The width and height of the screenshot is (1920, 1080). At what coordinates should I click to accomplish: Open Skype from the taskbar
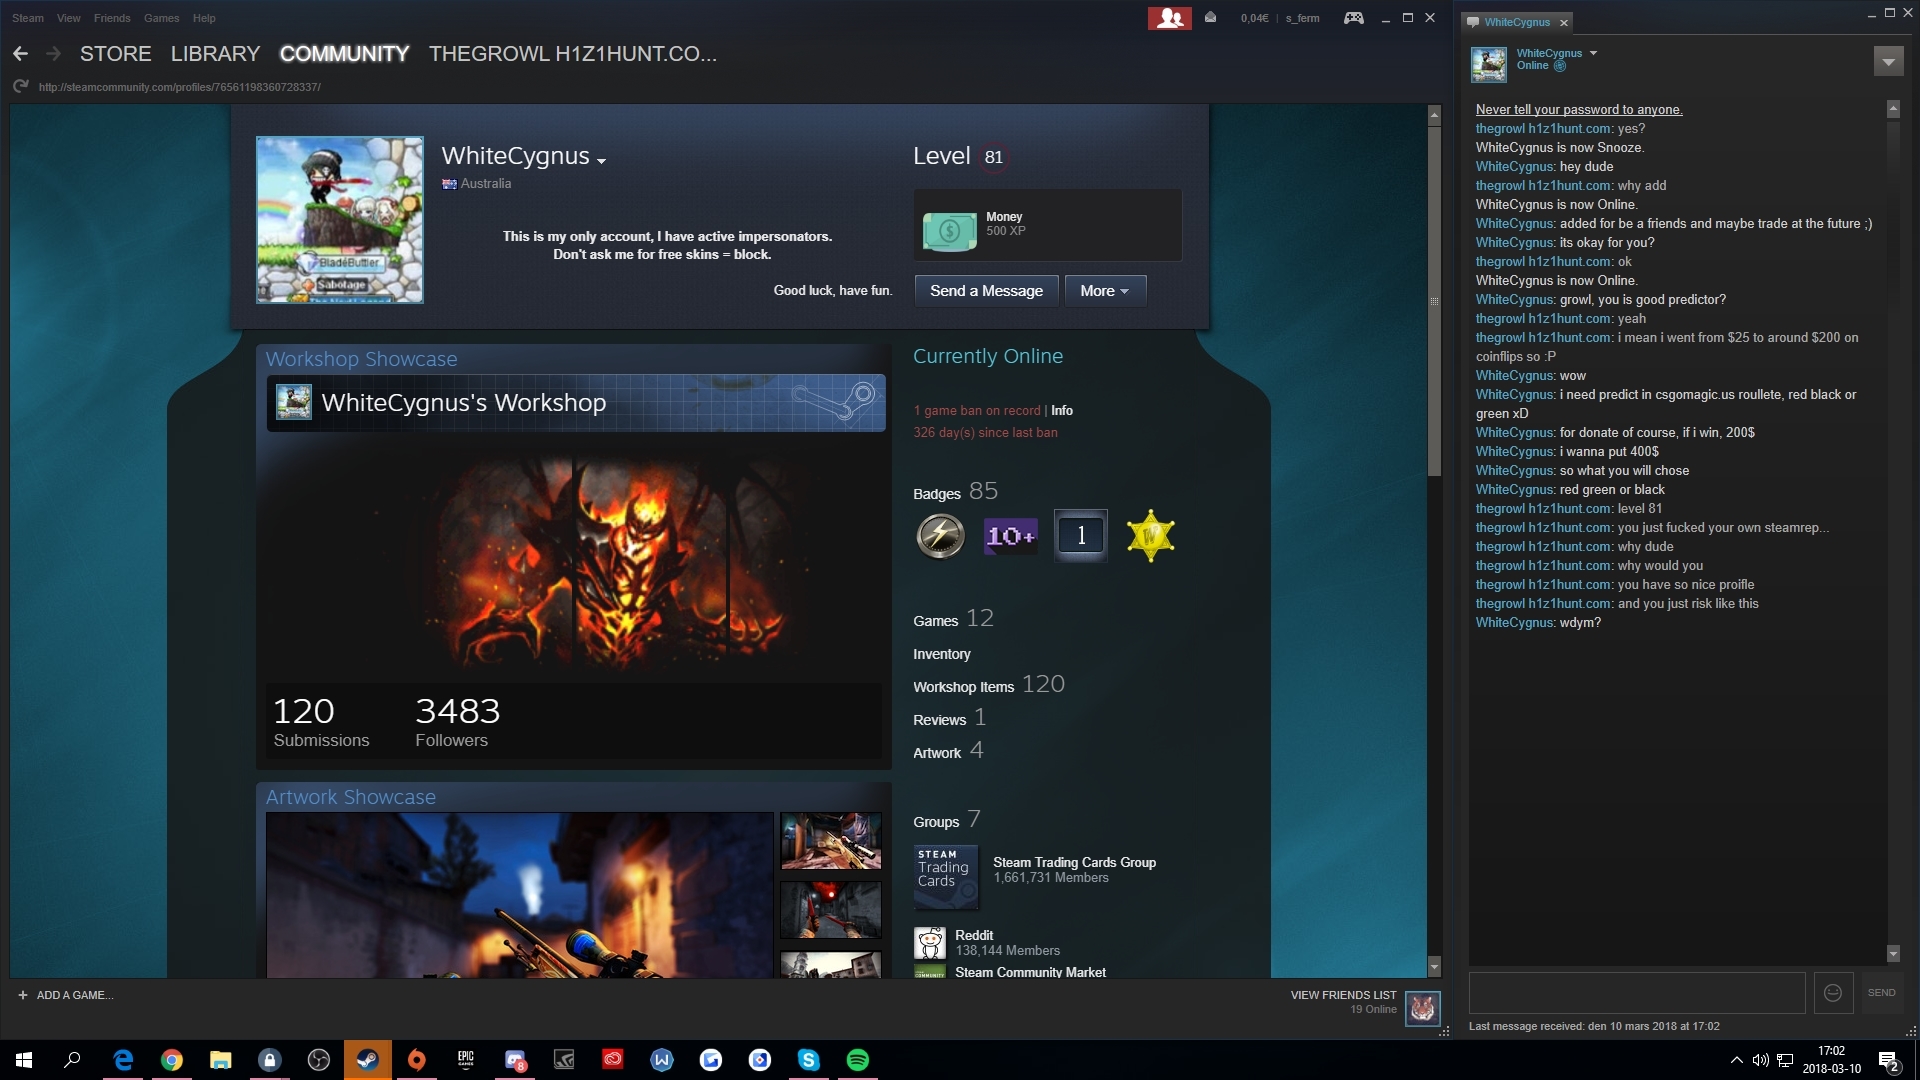click(809, 1060)
